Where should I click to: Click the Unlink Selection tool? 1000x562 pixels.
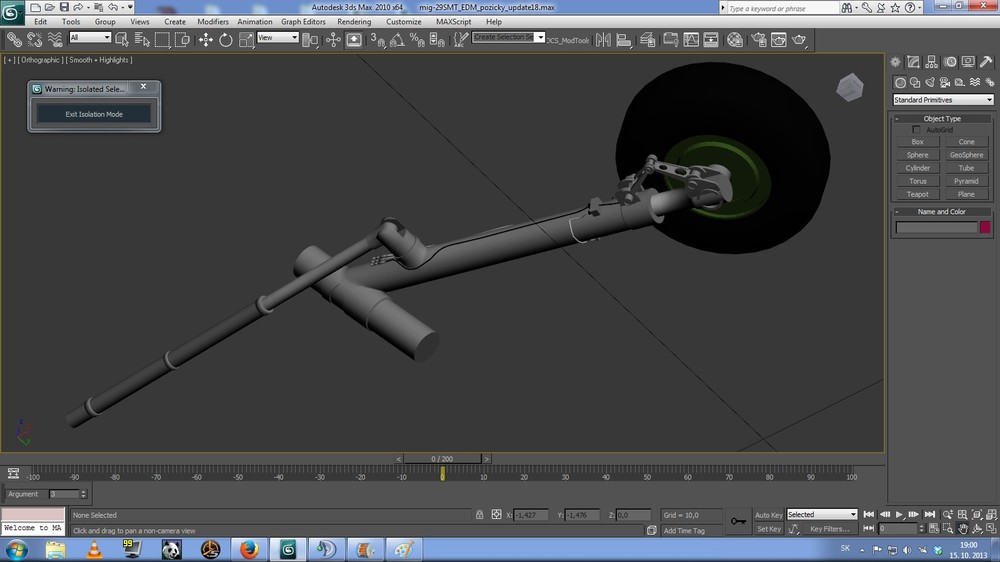(x=34, y=40)
